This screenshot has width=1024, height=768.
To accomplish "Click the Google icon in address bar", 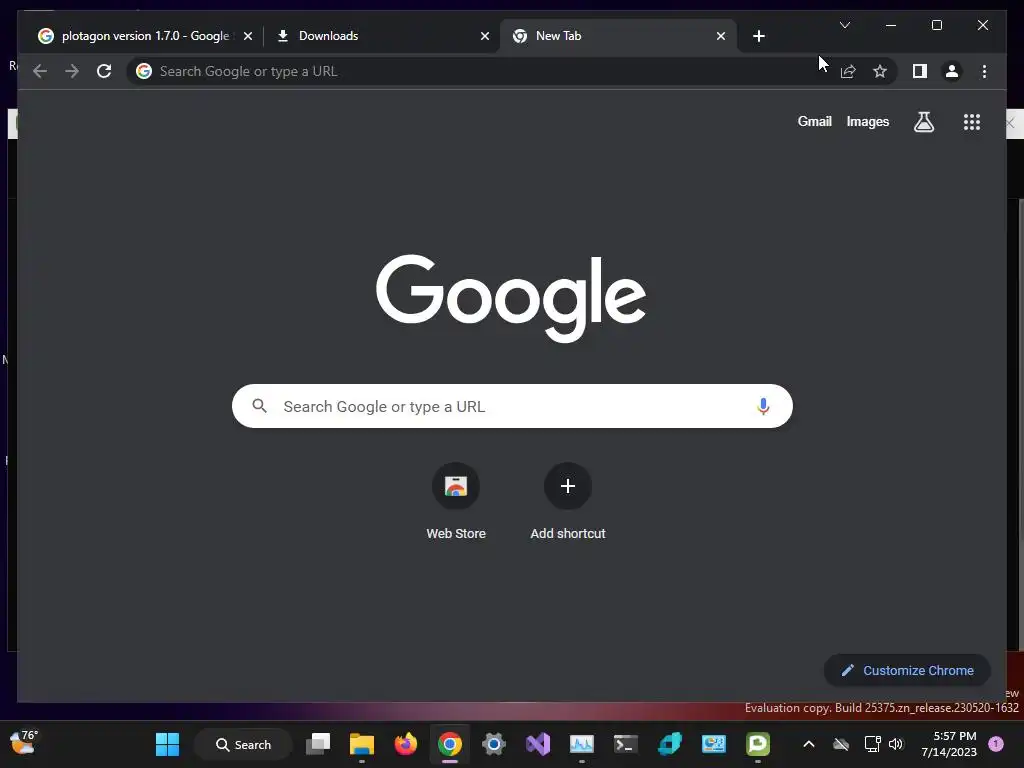I will click(x=144, y=71).
